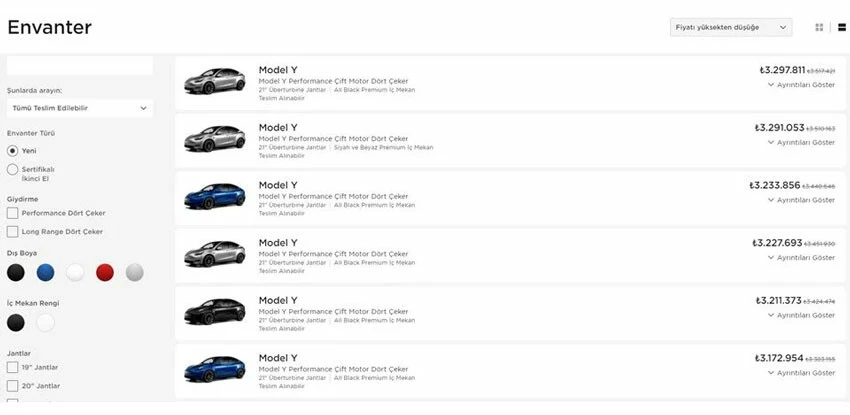Open the blue Model Y priced ₺3.233.856
Screen dimensions: 850x415
point(510,198)
